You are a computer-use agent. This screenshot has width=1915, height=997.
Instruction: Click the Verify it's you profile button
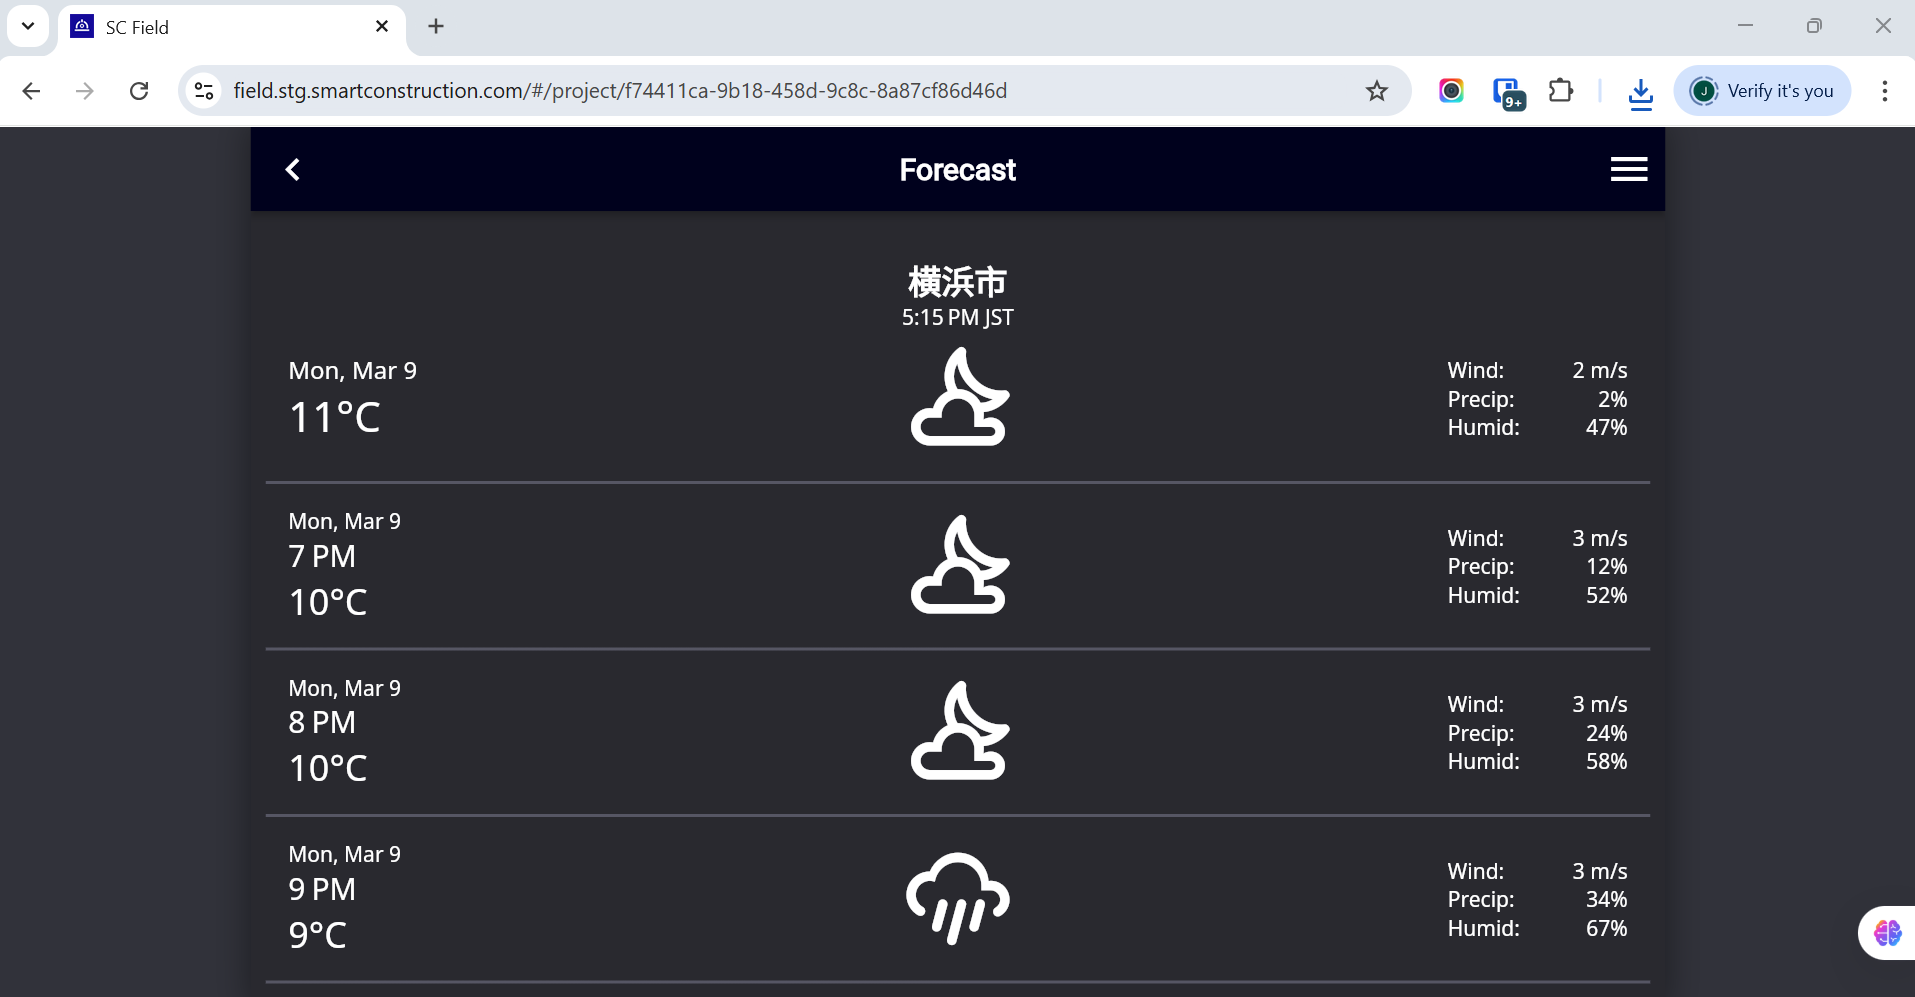coord(1762,91)
